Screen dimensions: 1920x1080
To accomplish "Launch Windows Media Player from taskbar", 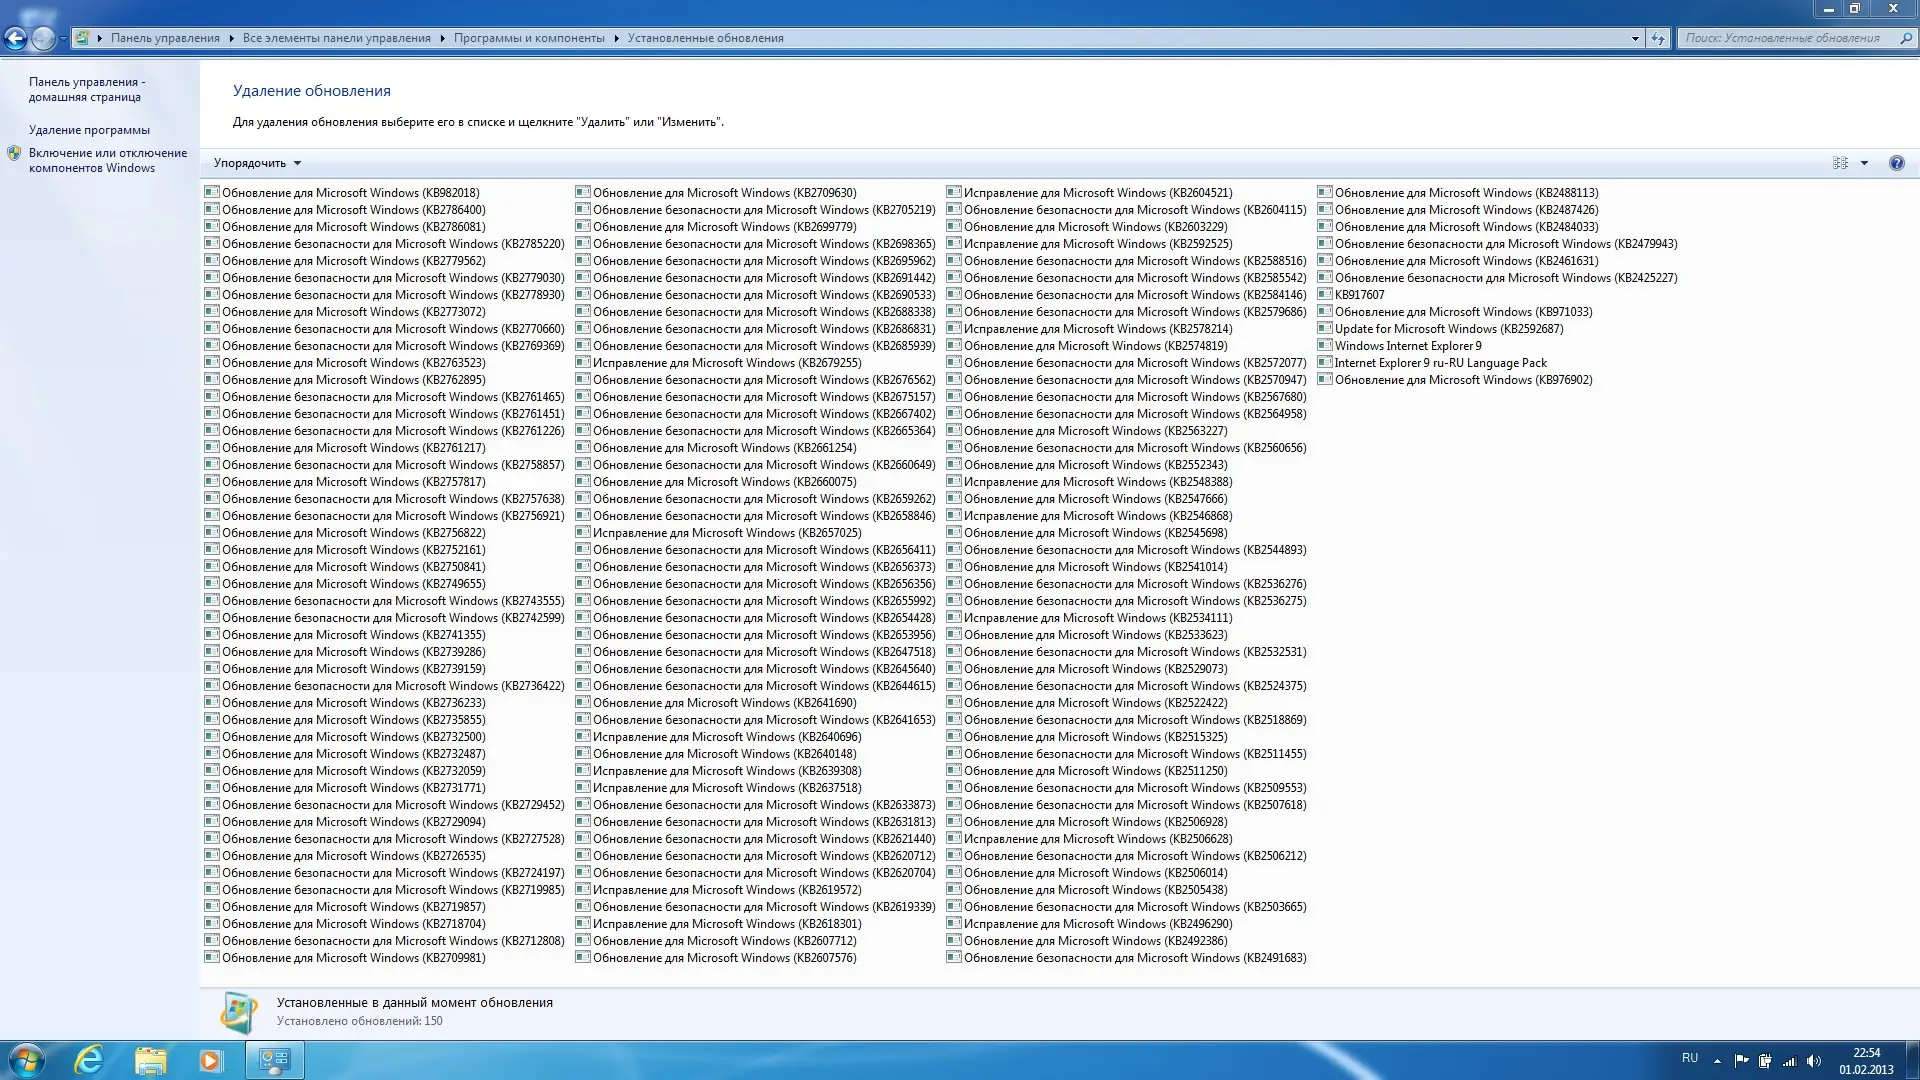I will click(210, 1060).
